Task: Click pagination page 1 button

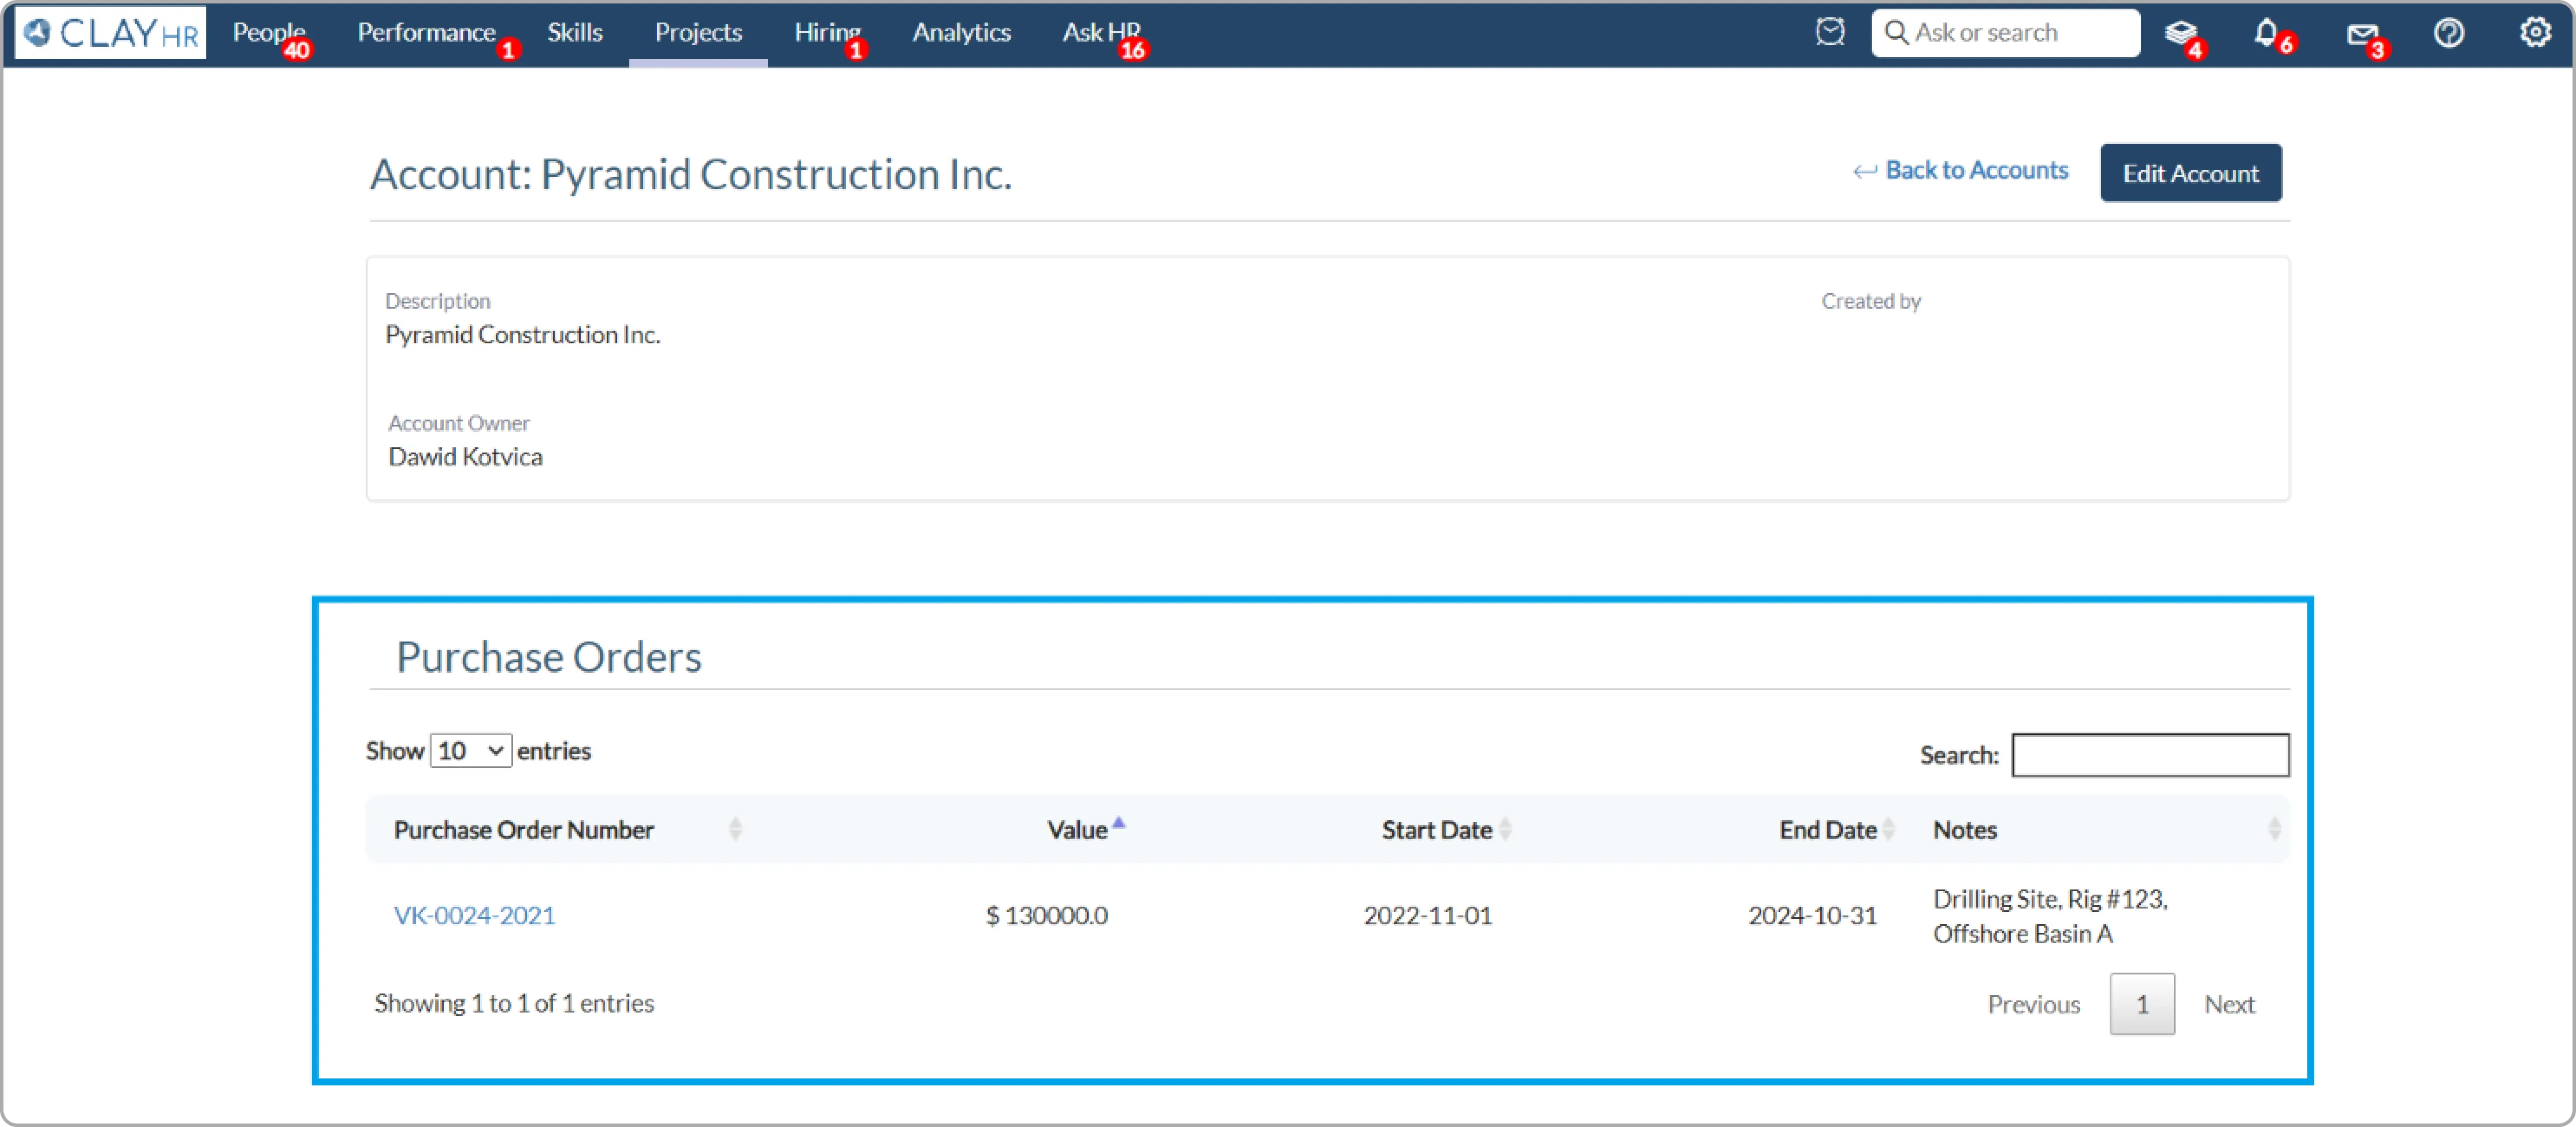Action: click(x=2141, y=1004)
